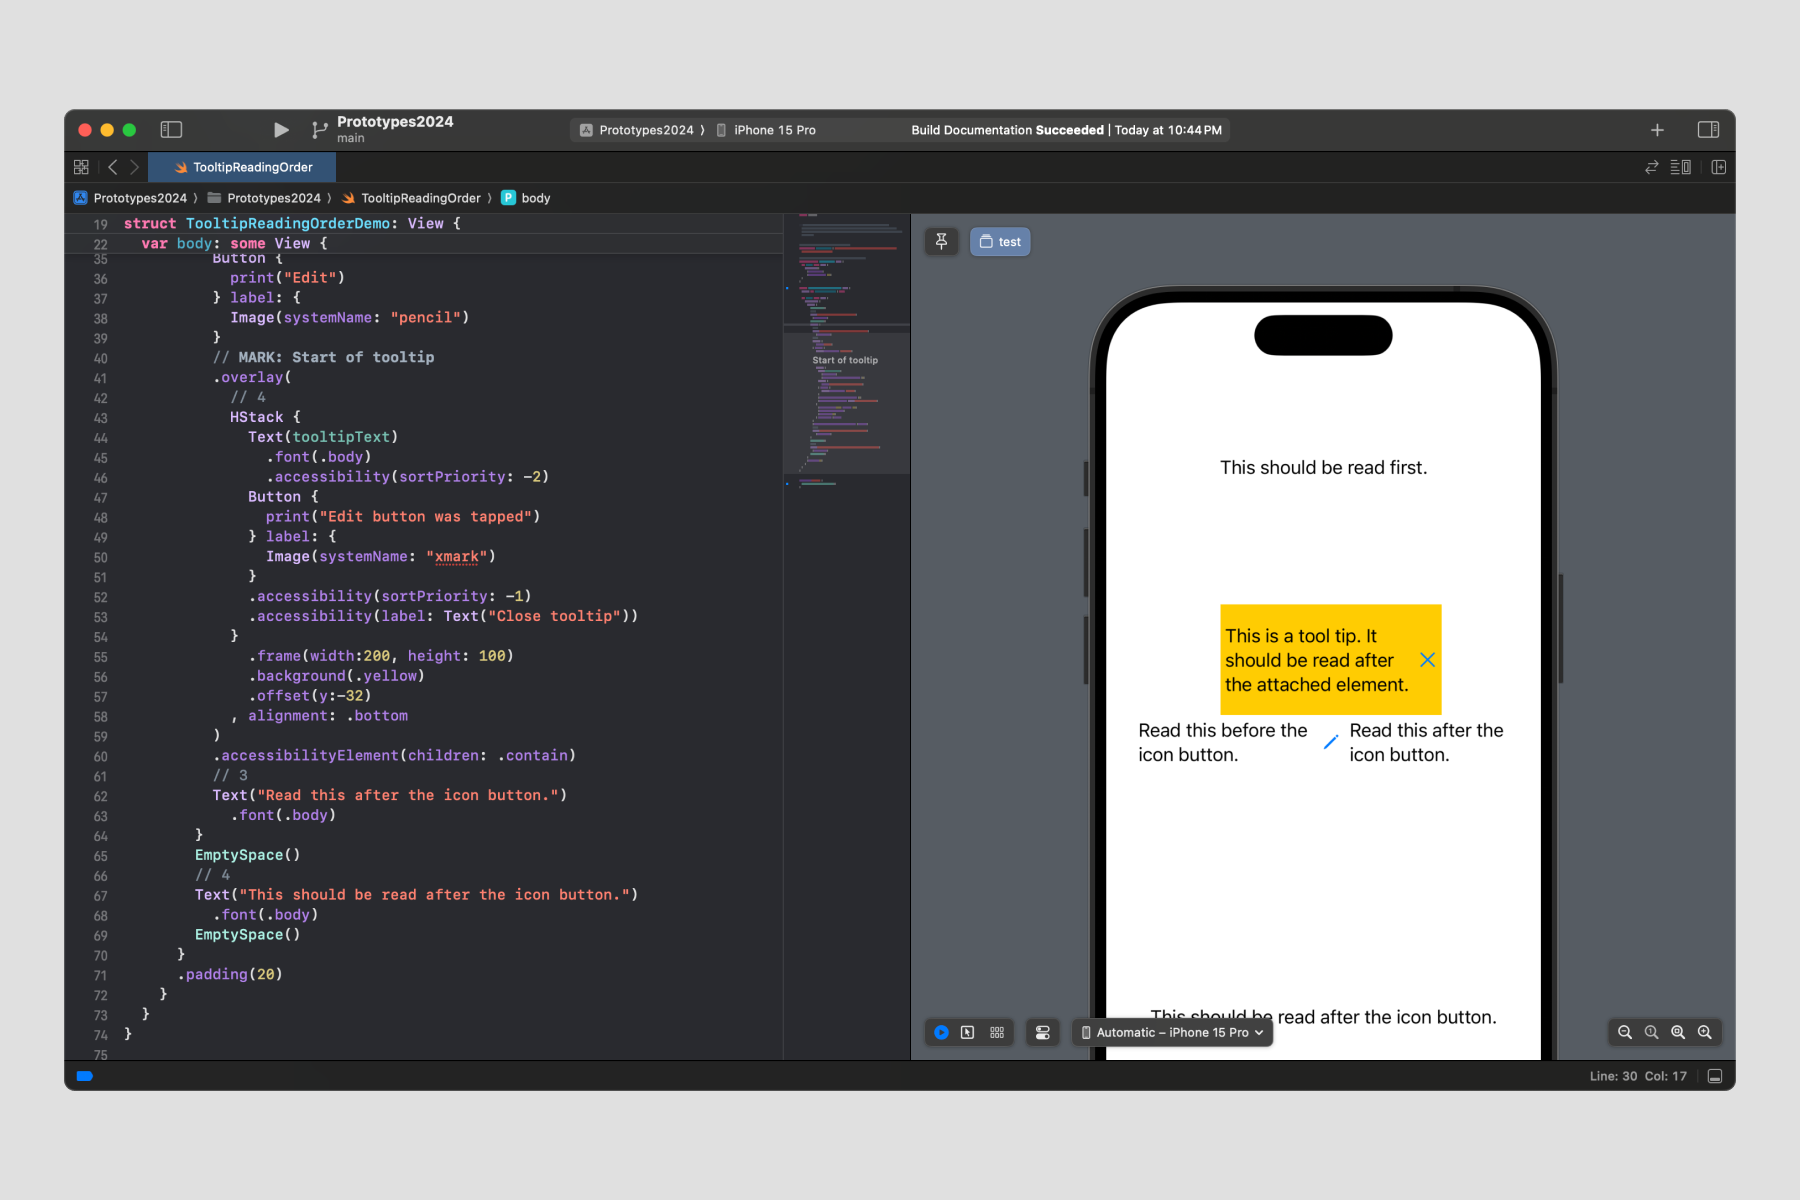Add an editor on the right
This screenshot has width=1800, height=1200.
pos(1719,167)
